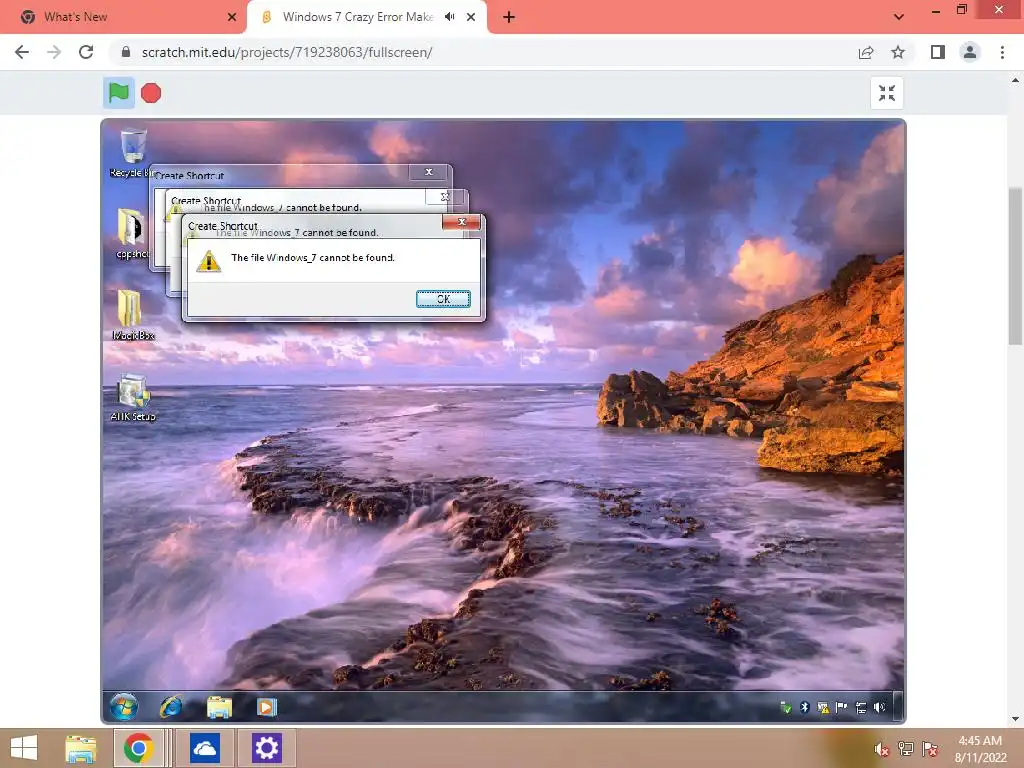1024x768 pixels.
Task: Open Settings gear on host taskbar
Action: coord(266,748)
